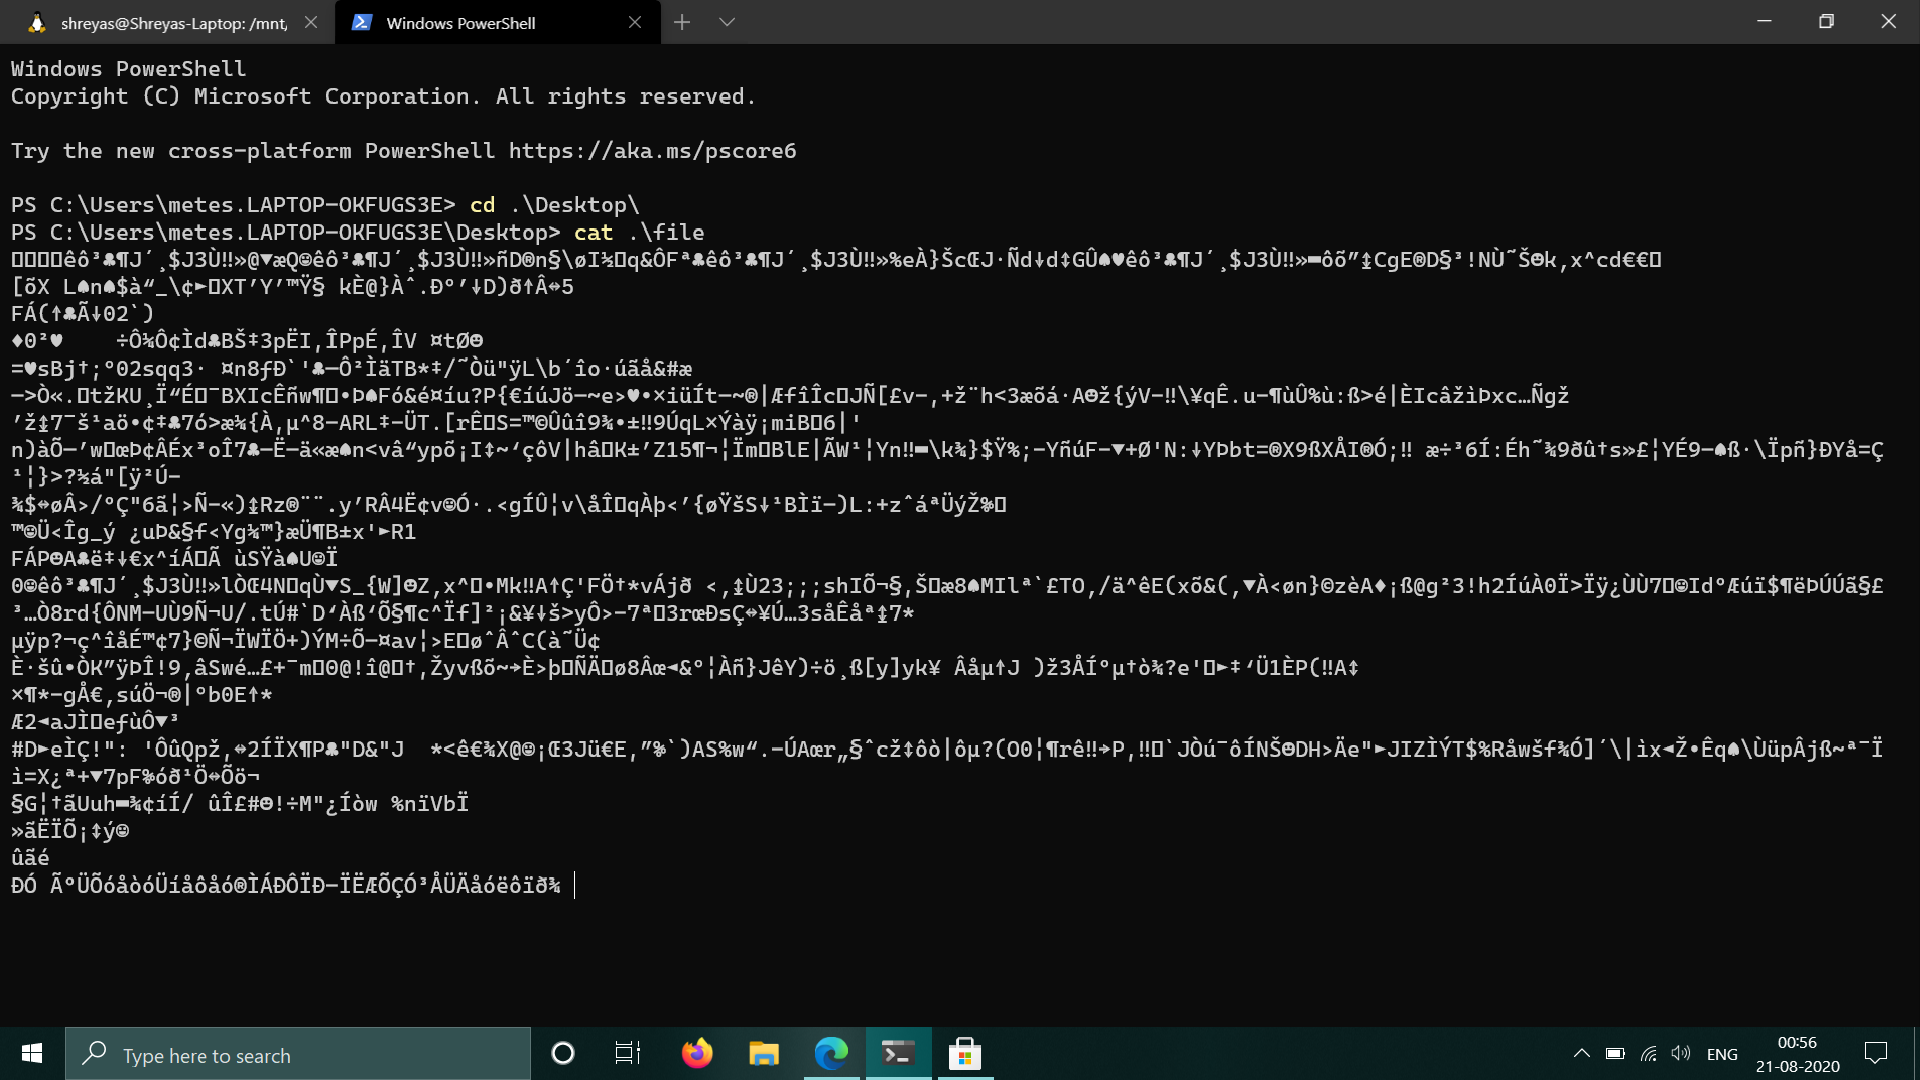Close the Windows PowerShell tab

click(x=635, y=22)
